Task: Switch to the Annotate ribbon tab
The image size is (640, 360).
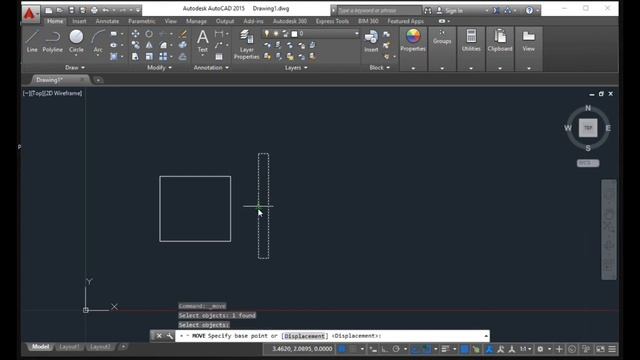Action: tap(107, 21)
